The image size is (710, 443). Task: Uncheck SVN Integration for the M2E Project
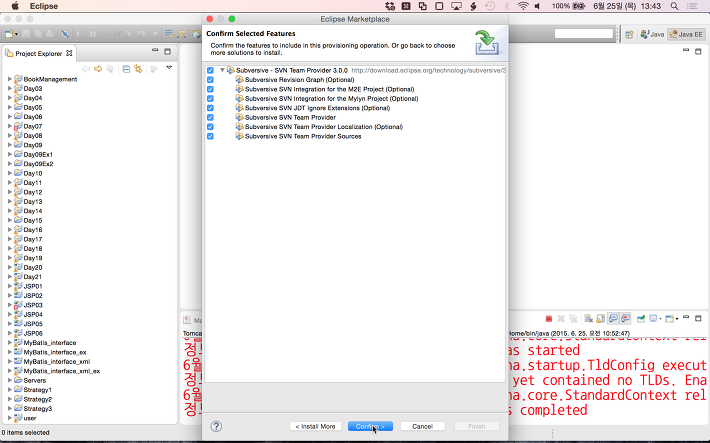tap(210, 89)
